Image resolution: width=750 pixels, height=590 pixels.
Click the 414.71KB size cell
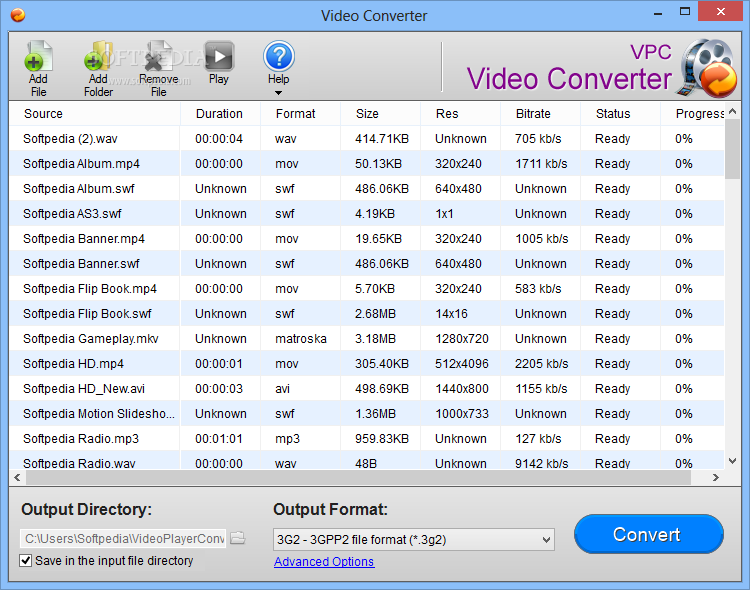click(x=382, y=139)
